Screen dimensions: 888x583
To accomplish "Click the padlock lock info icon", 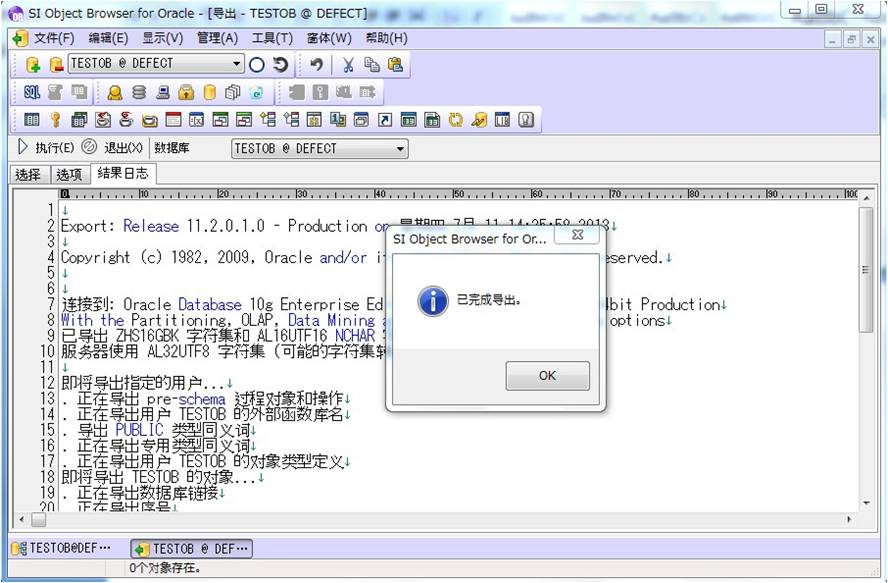I will pos(186,92).
